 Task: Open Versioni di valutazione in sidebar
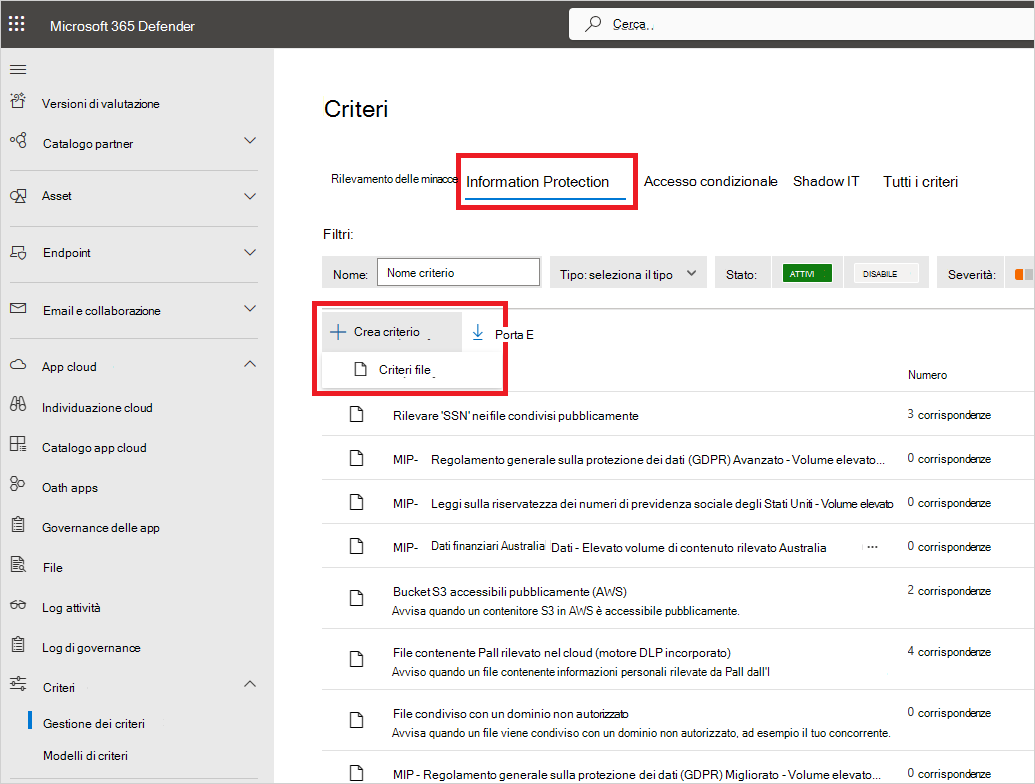pyautogui.click(x=100, y=104)
